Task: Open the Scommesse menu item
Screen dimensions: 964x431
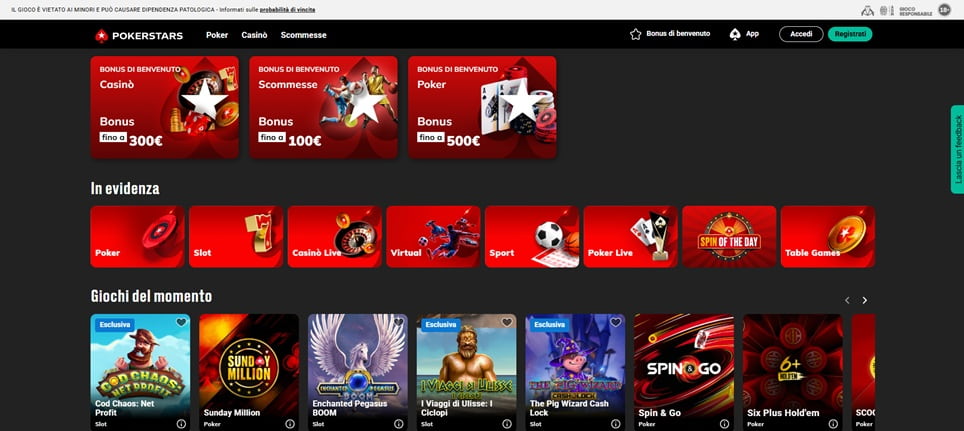Action: (303, 35)
